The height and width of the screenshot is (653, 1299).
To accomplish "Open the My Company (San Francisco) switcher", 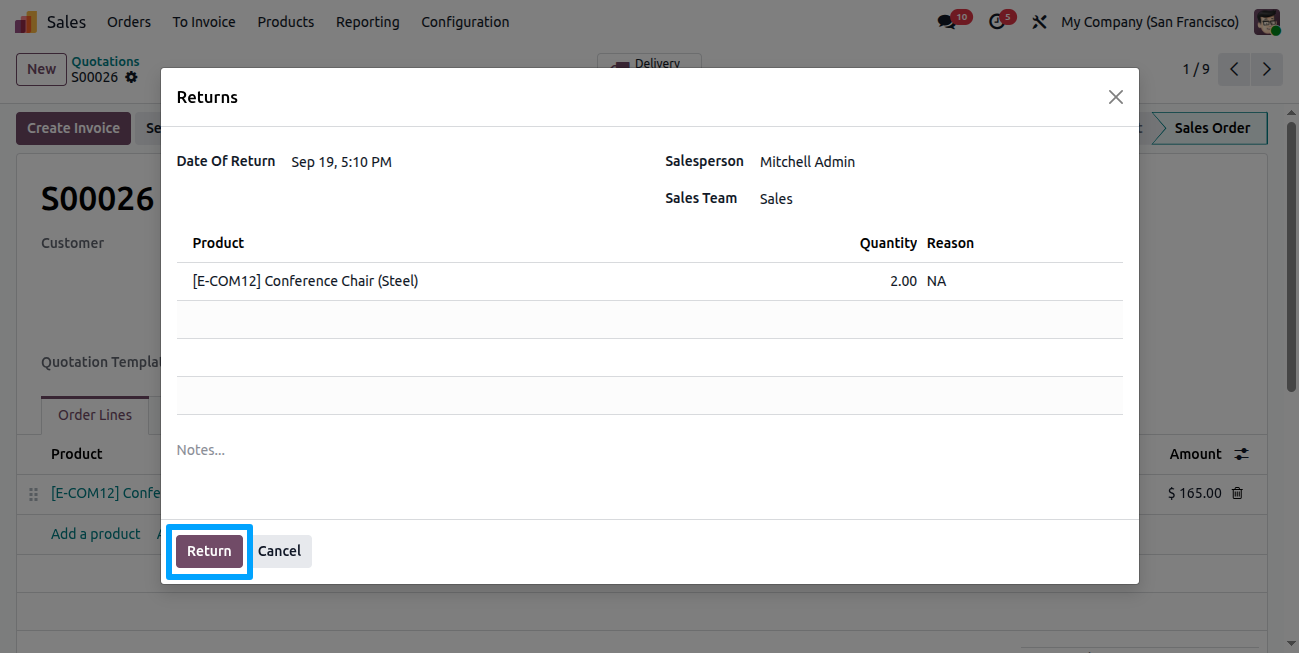I will (x=1149, y=22).
